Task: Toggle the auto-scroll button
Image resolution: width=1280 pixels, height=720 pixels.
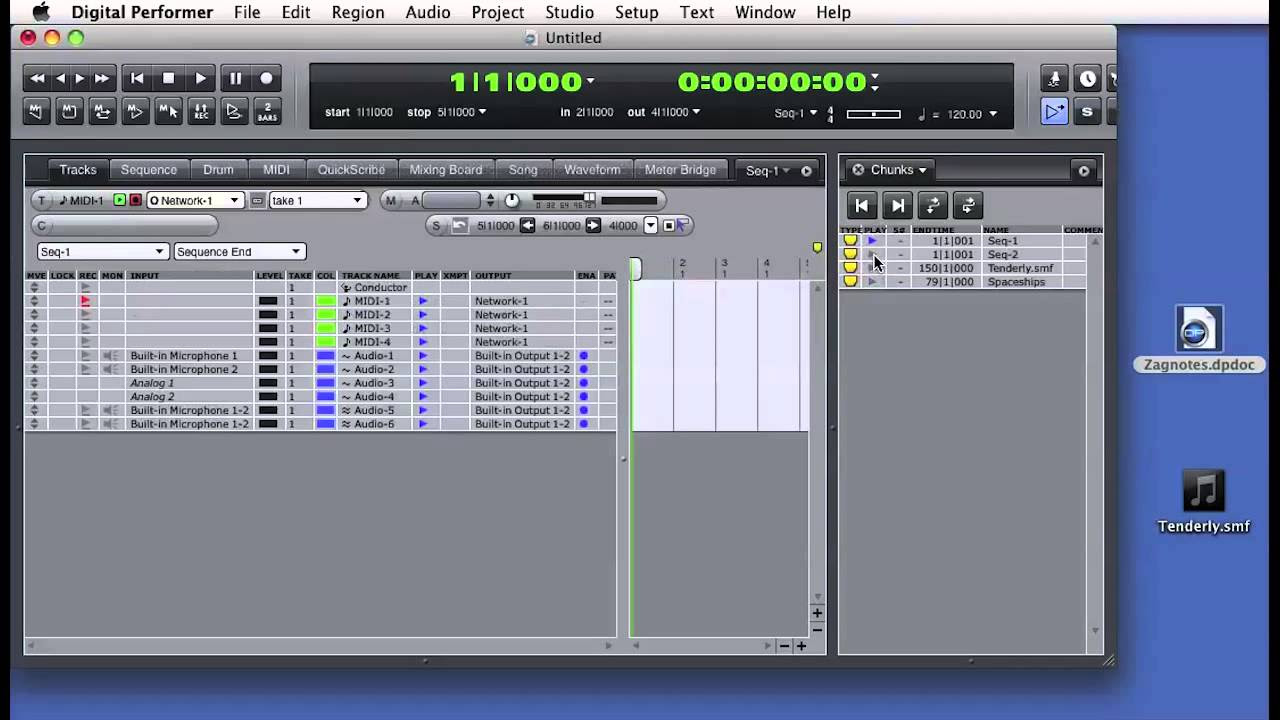Action: pos(1054,112)
